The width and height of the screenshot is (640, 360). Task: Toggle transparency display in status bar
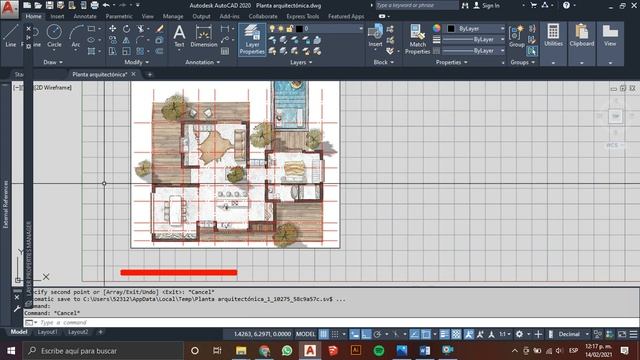[456, 334]
